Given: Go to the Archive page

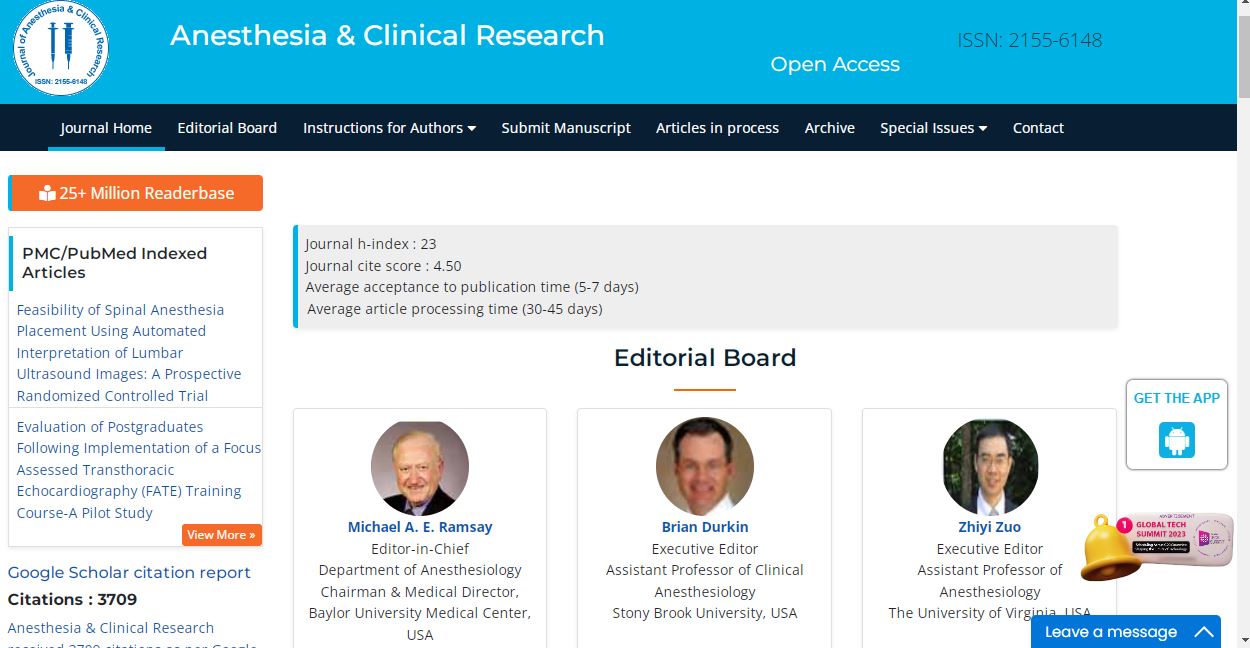Looking at the screenshot, I should pos(829,128).
